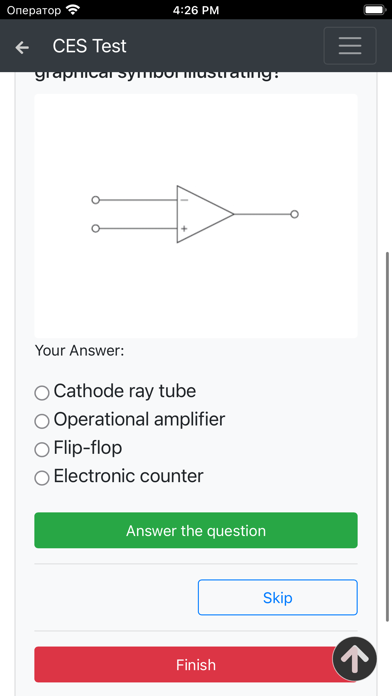The image size is (392, 696).
Task: Tap the Wi-Fi status icon
Action: 72,10
